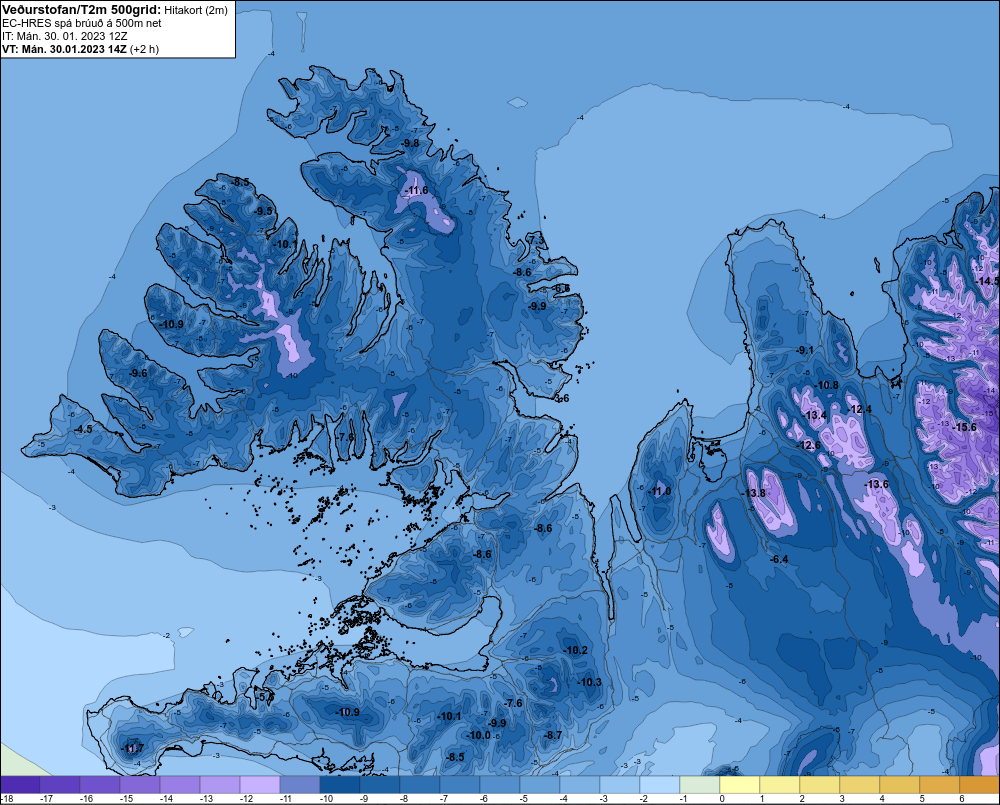Select the legend swatch between -4 and -3
The image size is (1000, 805).
pyautogui.click(x=579, y=785)
